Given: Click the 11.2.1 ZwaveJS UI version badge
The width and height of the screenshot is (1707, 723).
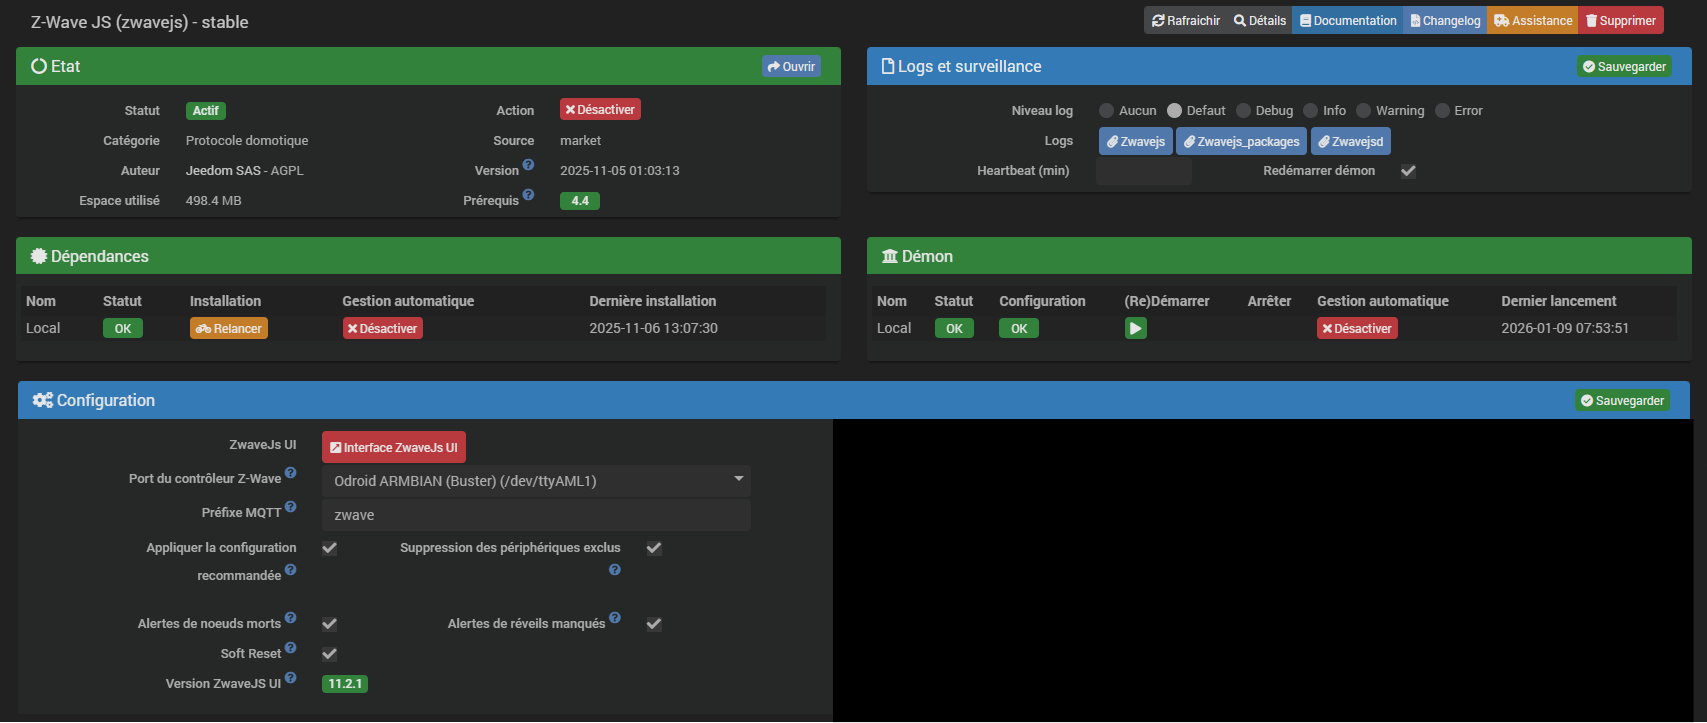Looking at the screenshot, I should [345, 684].
